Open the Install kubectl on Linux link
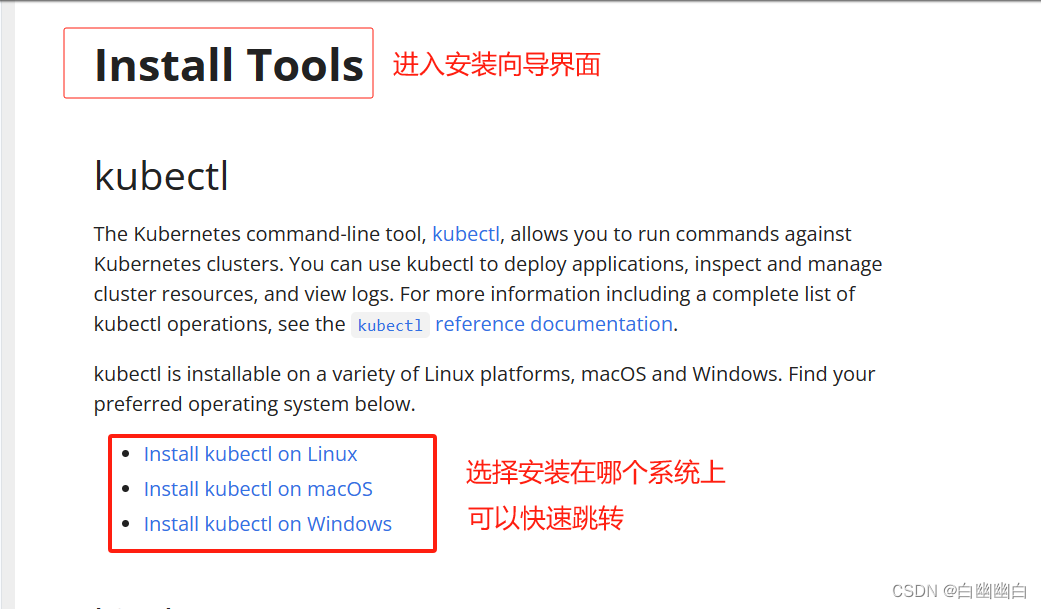This screenshot has width=1041, height=609. pos(250,454)
